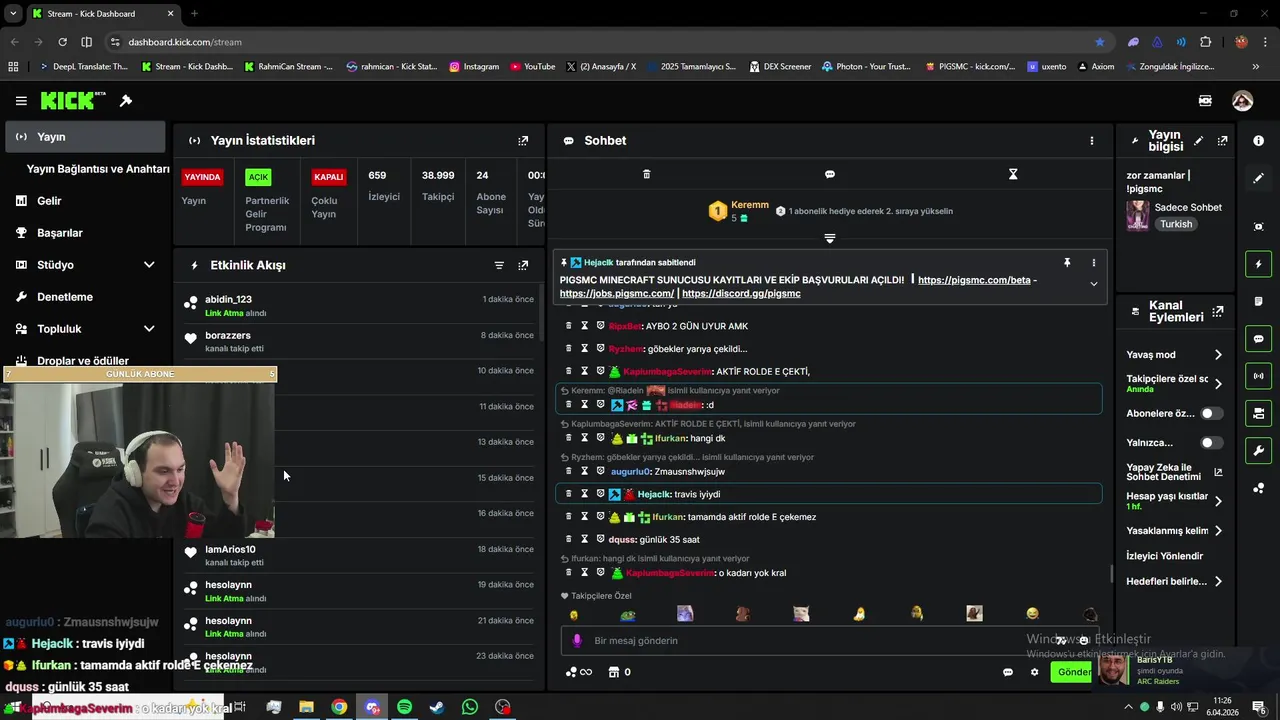
Task: Click the pencil icon in right rail
Action: (x=1258, y=178)
